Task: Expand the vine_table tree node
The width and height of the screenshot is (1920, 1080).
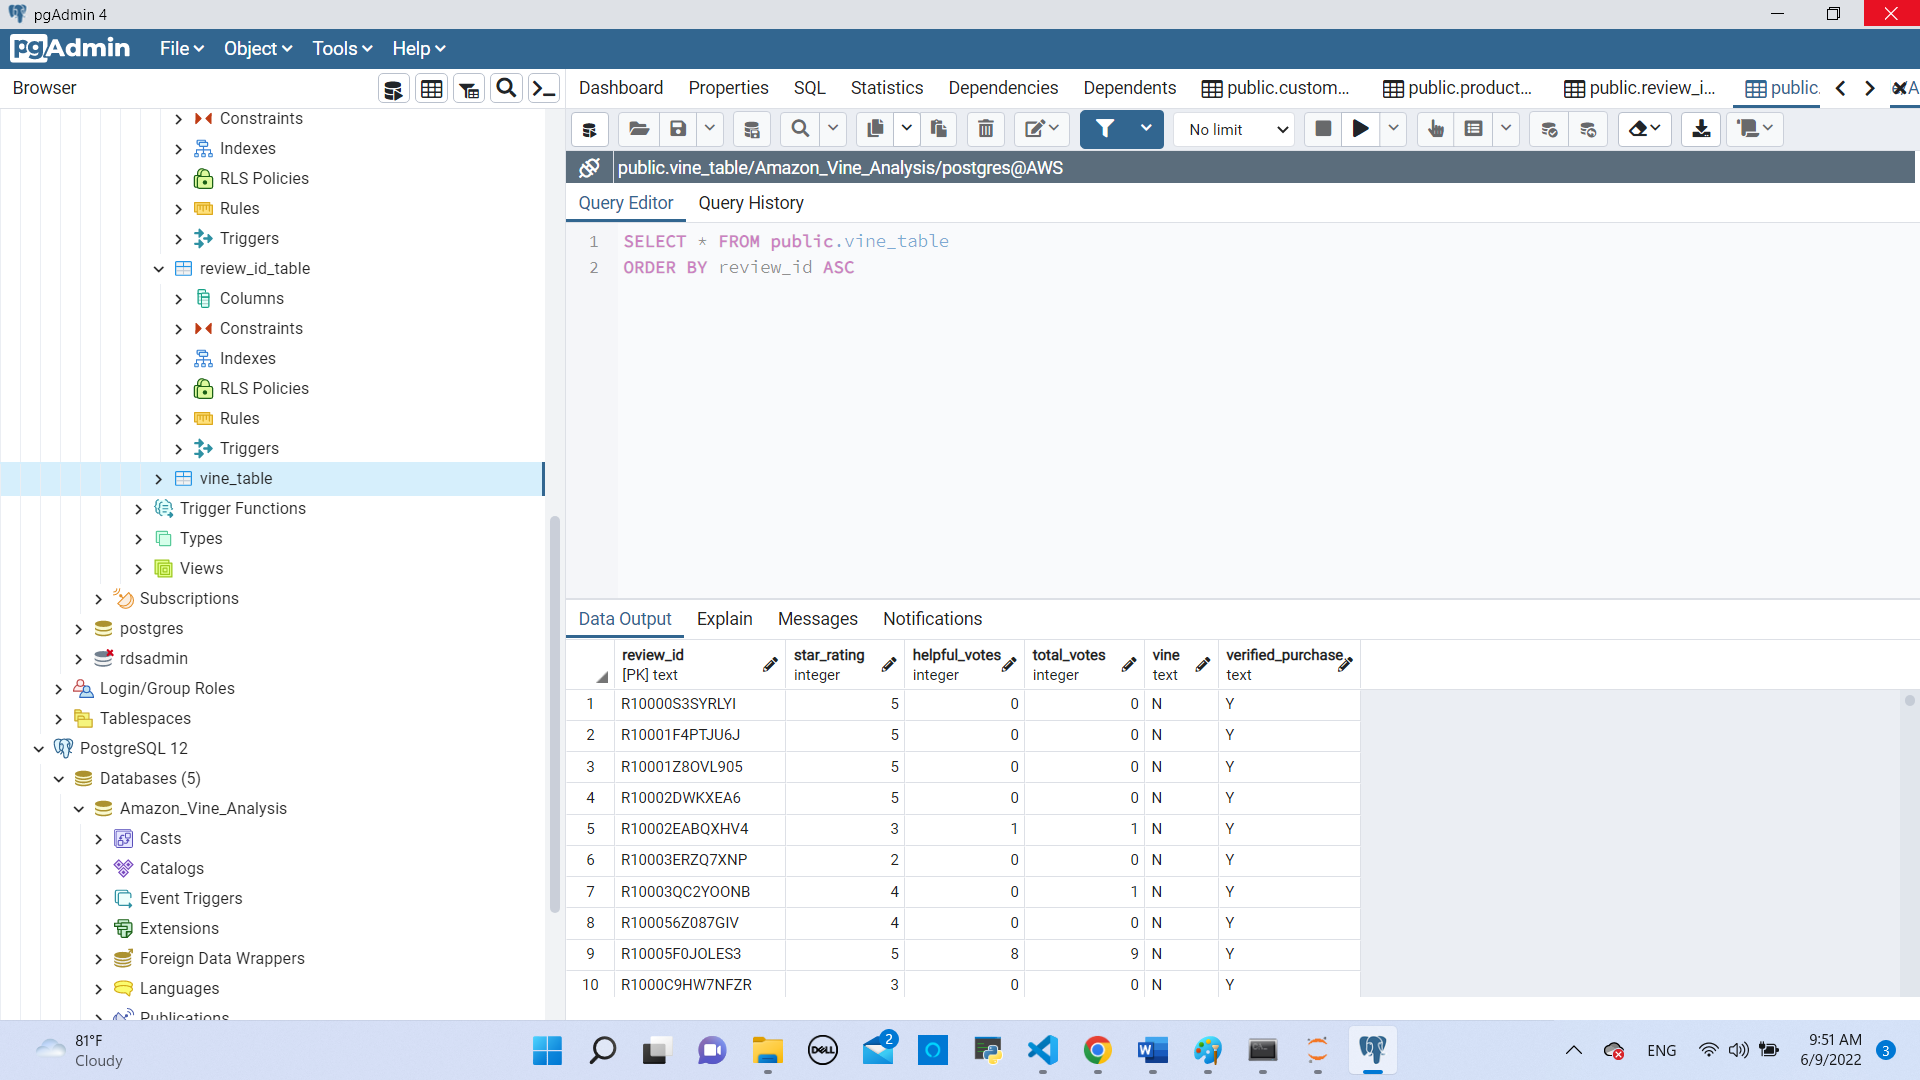Action: [159, 479]
